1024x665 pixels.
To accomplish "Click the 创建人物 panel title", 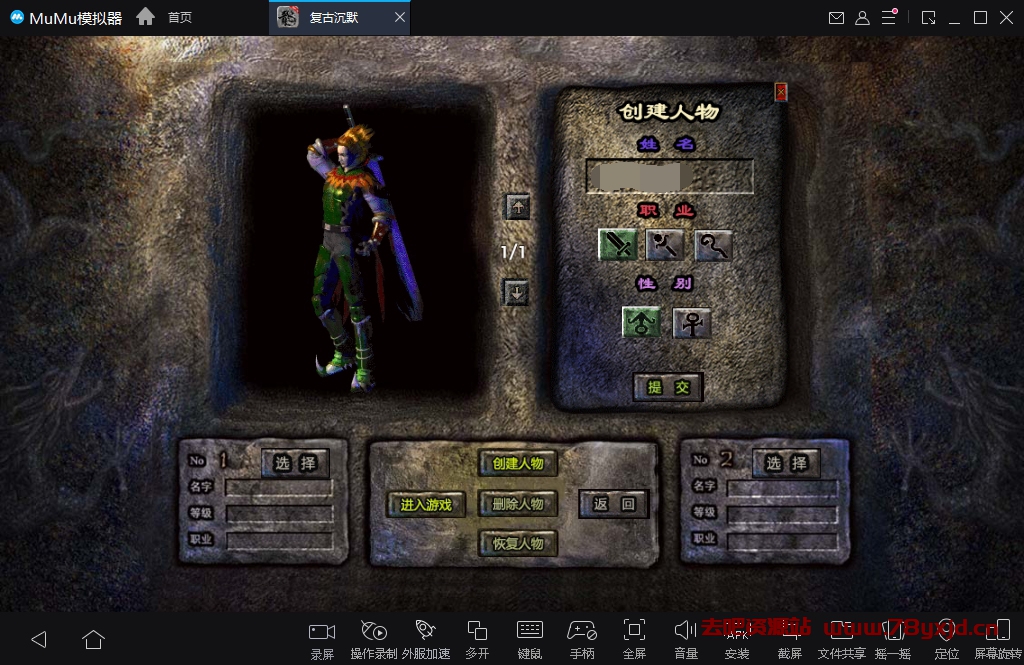I will point(668,112).
